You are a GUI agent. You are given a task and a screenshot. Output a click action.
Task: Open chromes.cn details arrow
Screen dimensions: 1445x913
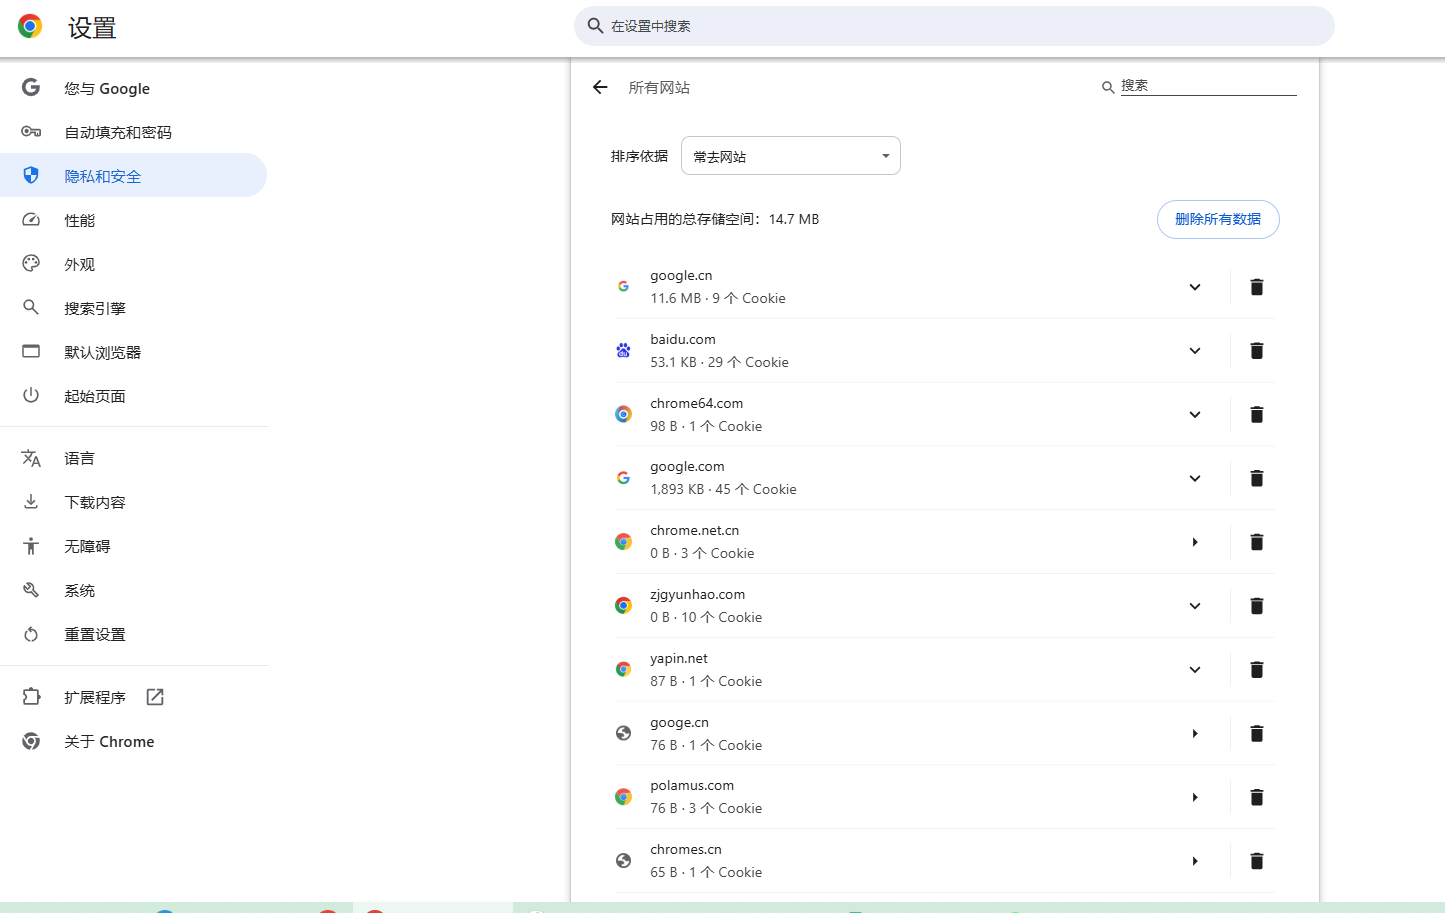pyautogui.click(x=1195, y=861)
